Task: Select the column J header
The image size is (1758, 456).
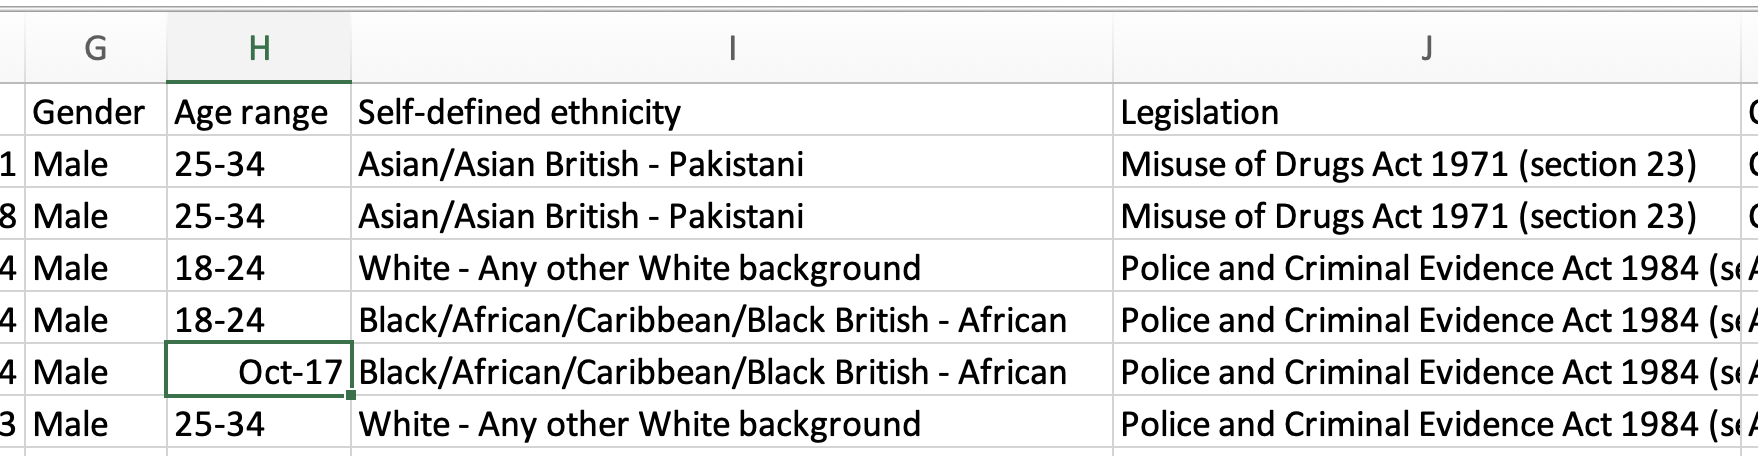Action: pyautogui.click(x=1426, y=48)
